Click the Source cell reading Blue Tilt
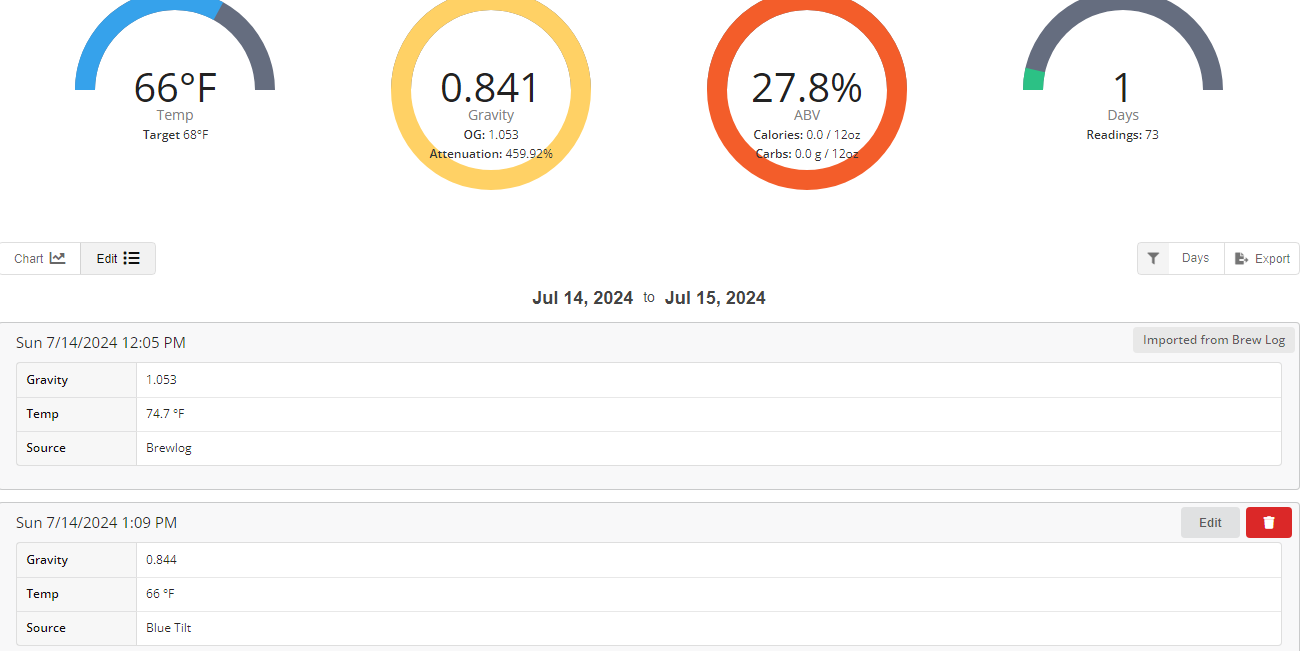 [168, 628]
